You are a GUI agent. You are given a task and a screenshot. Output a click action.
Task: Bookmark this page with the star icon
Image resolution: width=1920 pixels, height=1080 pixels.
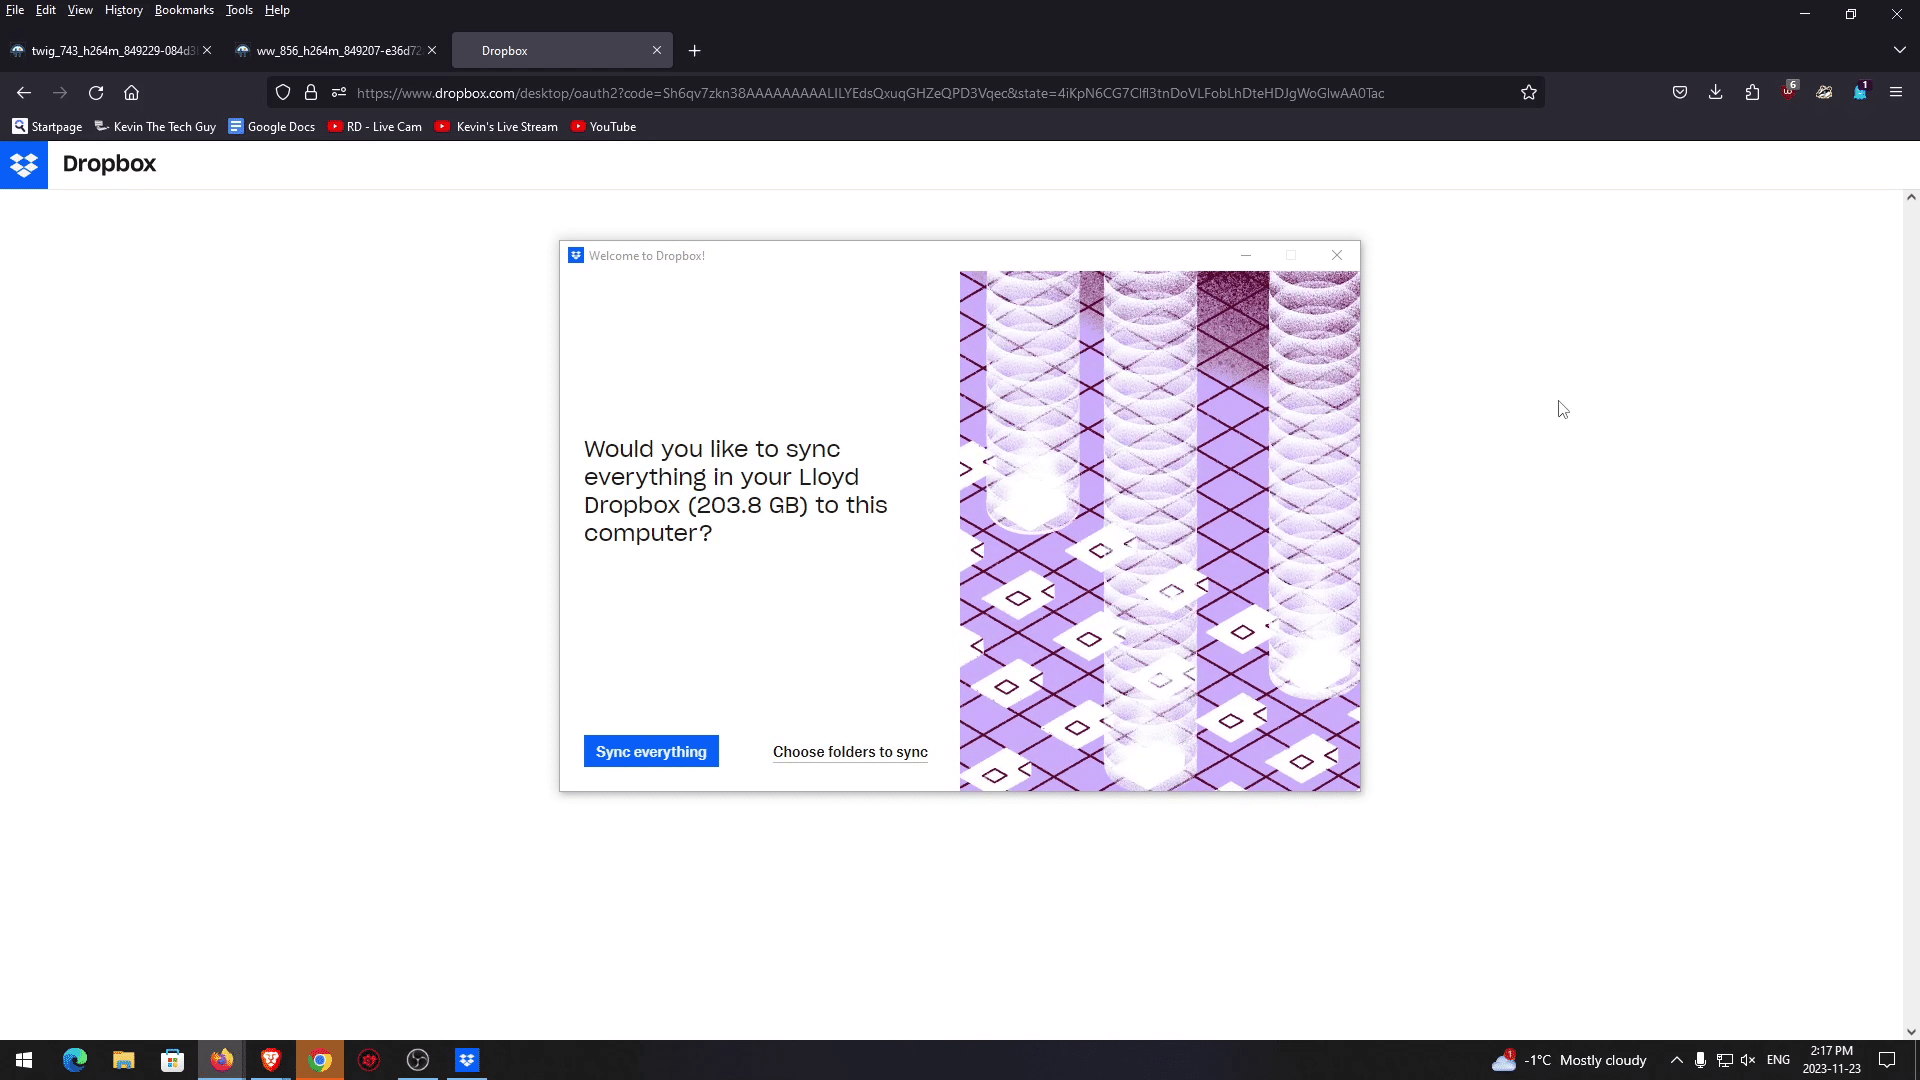(1528, 93)
